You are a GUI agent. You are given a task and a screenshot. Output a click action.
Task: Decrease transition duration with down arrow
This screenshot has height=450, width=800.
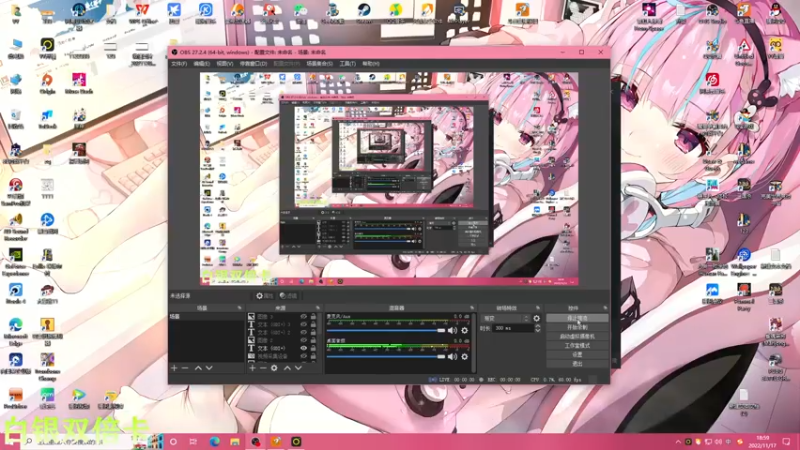(537, 331)
